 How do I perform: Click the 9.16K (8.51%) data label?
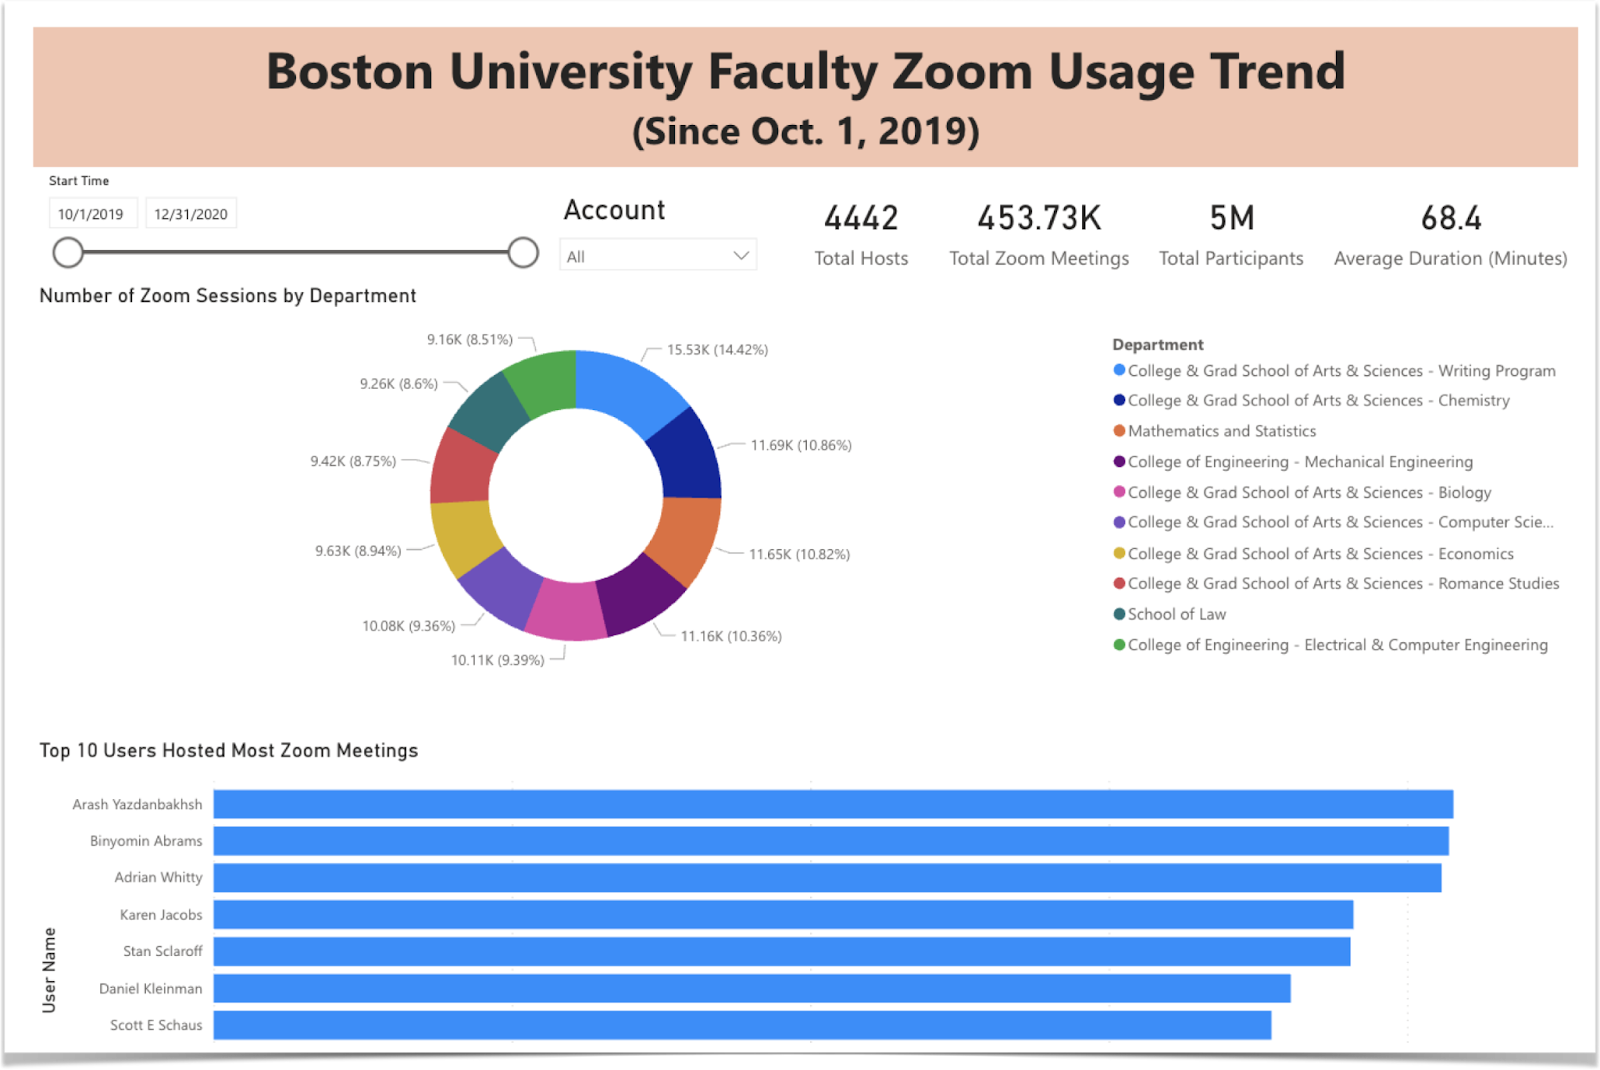click(x=470, y=340)
